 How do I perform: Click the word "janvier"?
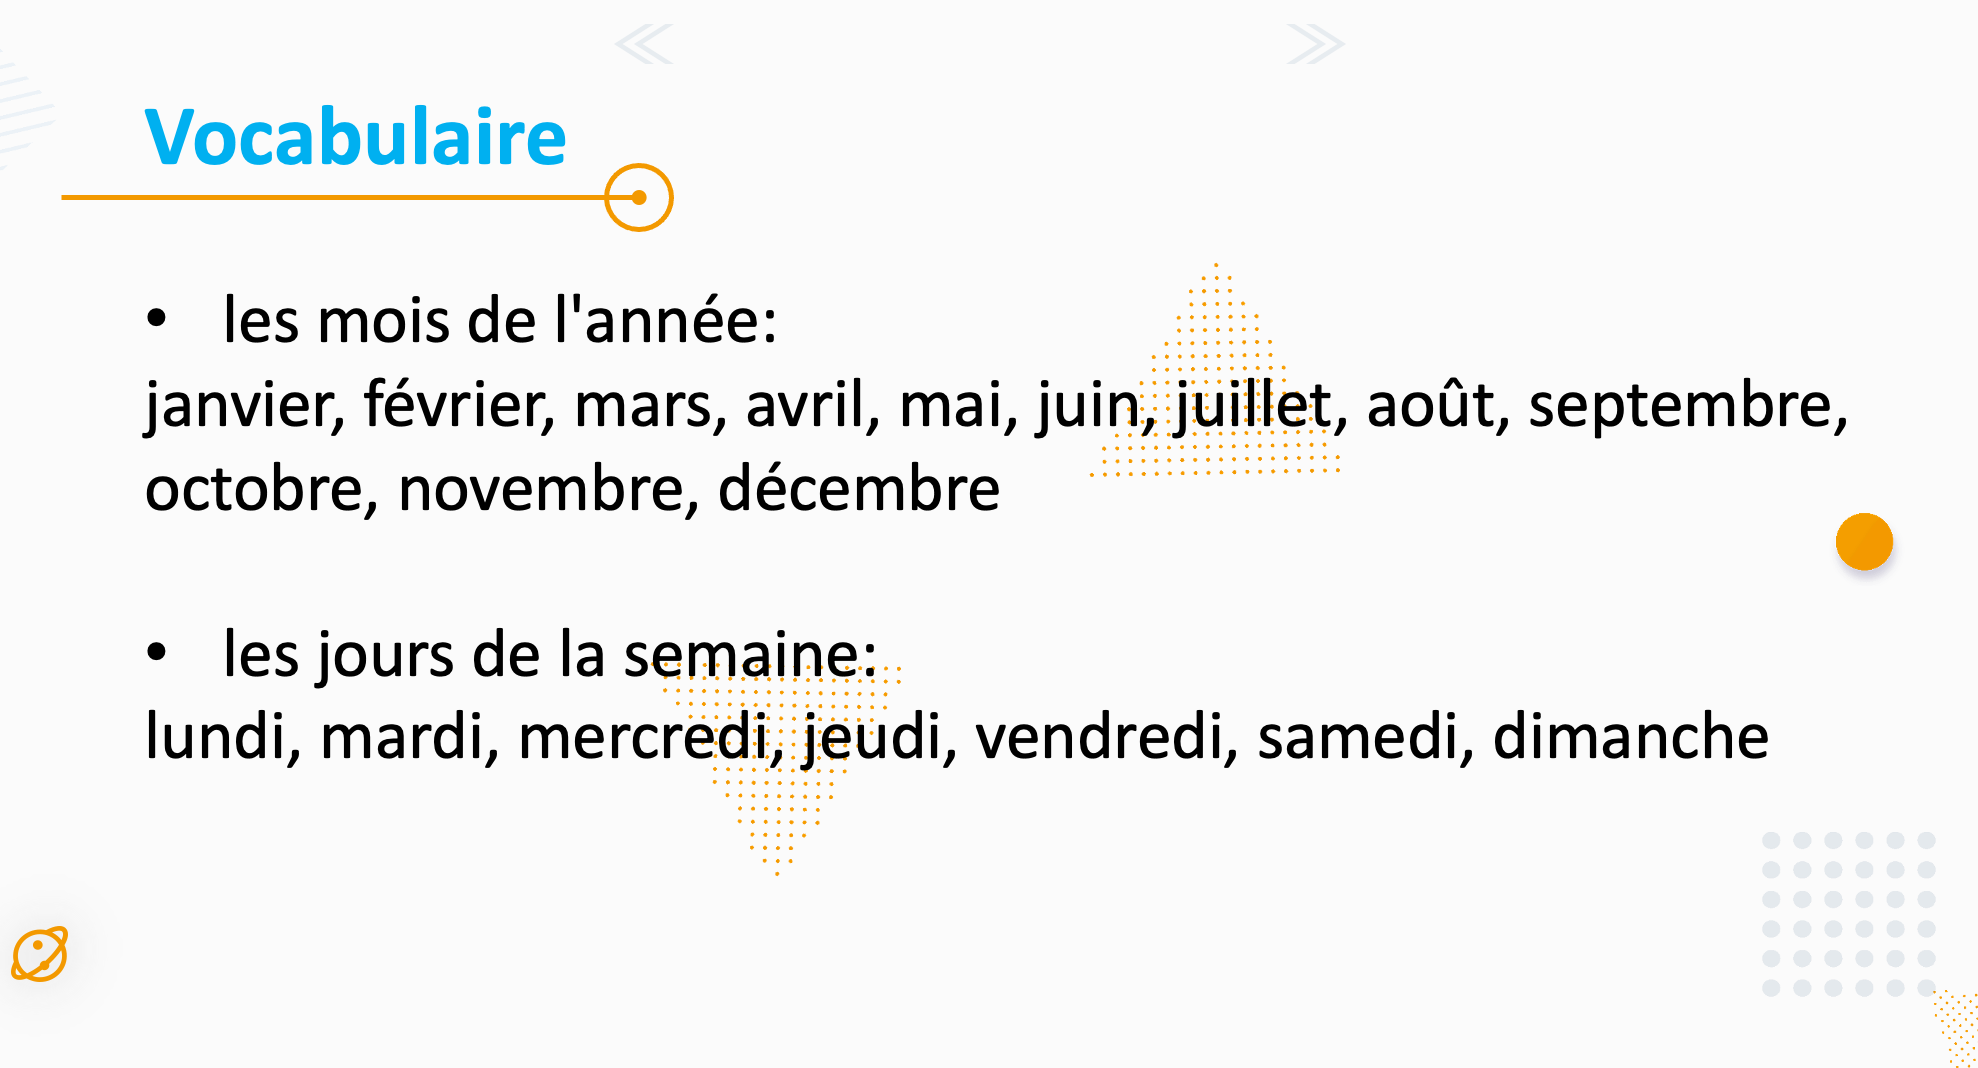(x=244, y=406)
